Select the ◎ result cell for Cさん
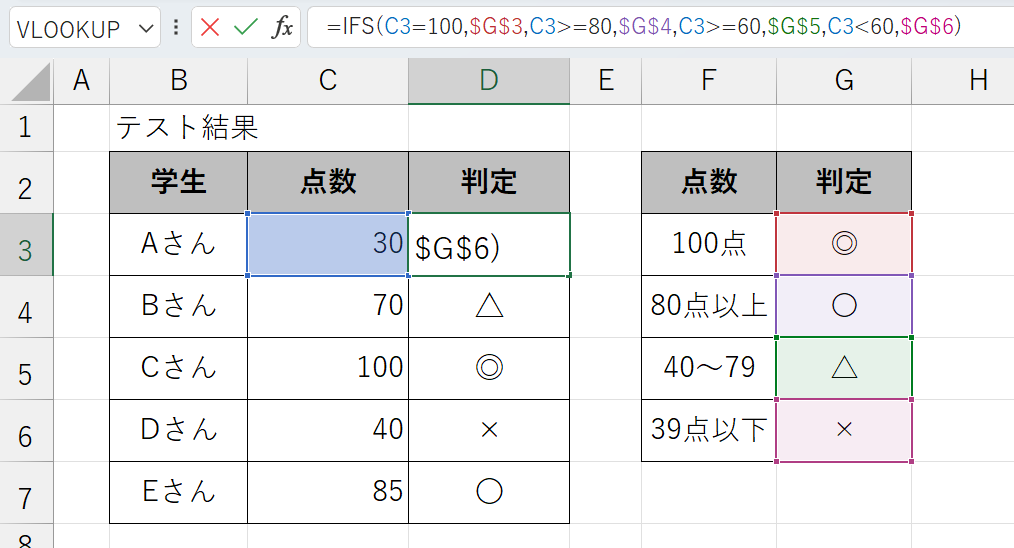1014x548 pixels. tap(489, 369)
